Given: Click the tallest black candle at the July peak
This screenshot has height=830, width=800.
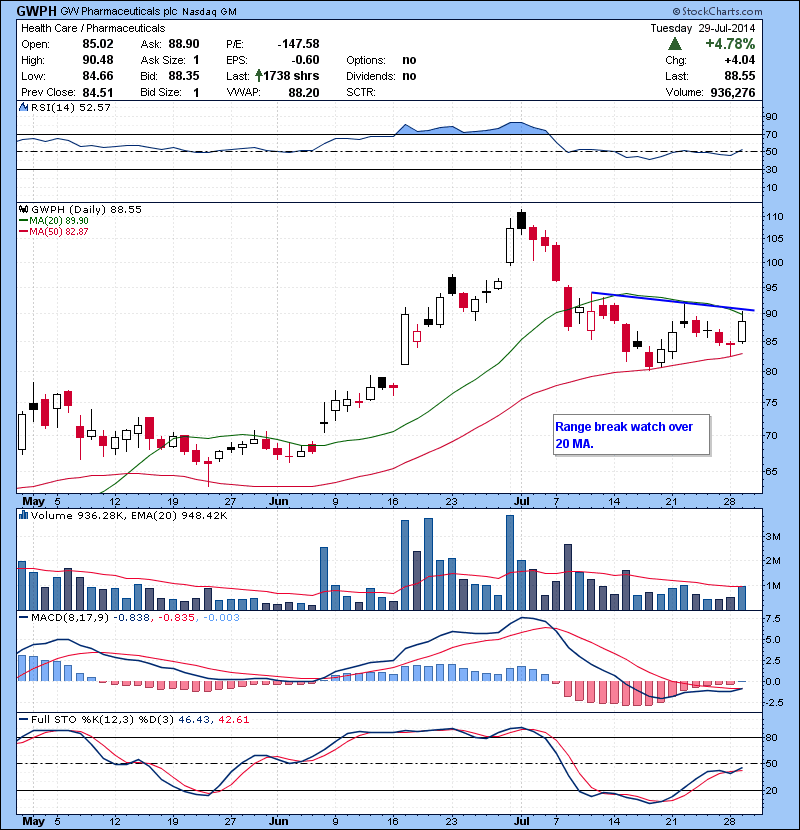Looking at the screenshot, I should tap(522, 220).
